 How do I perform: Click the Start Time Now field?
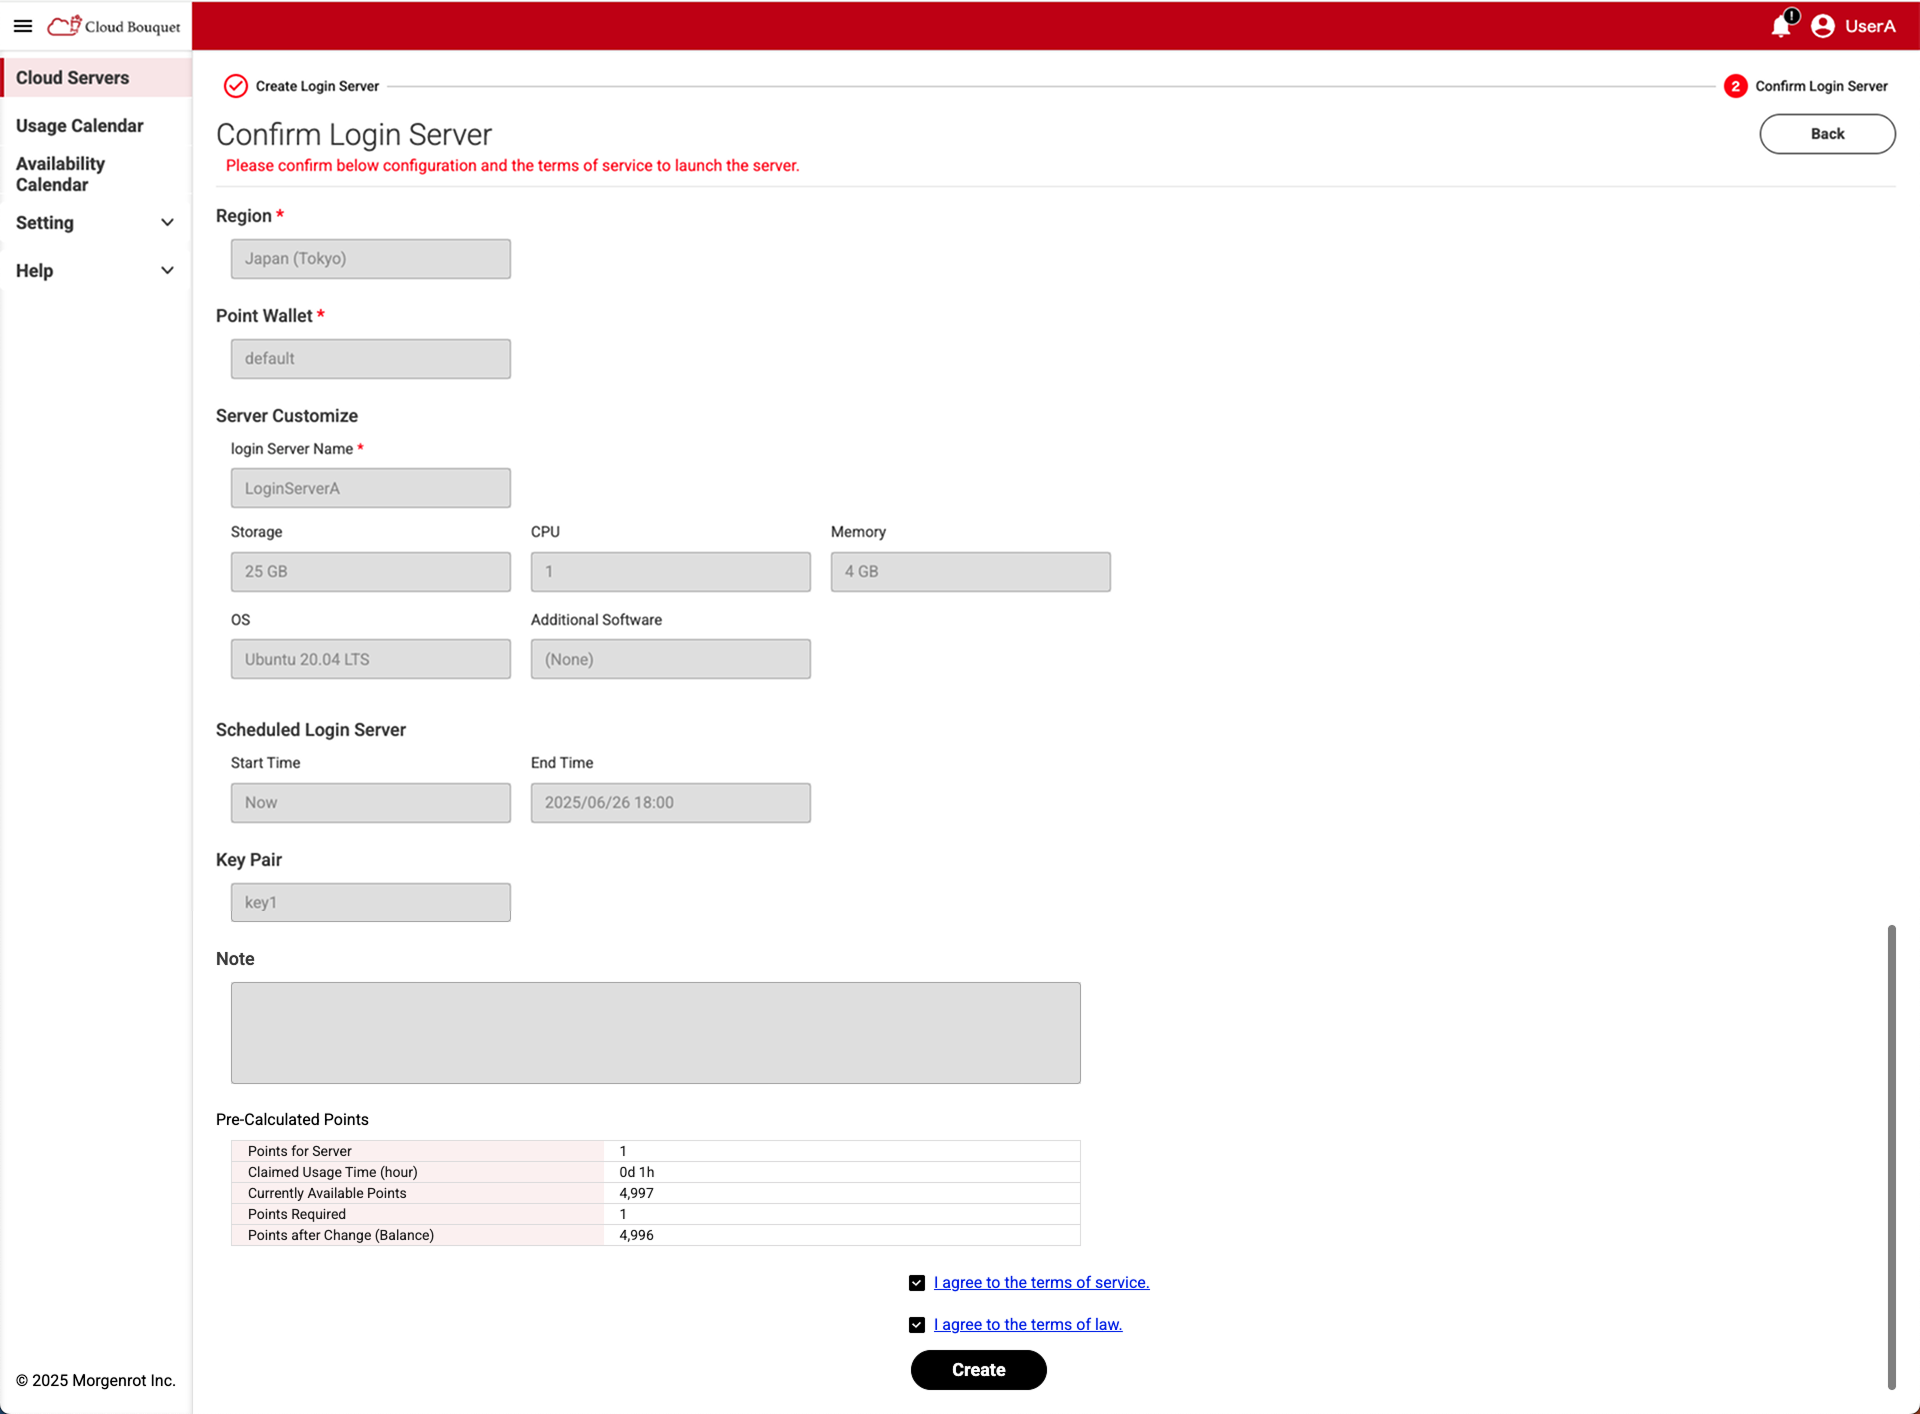click(371, 803)
